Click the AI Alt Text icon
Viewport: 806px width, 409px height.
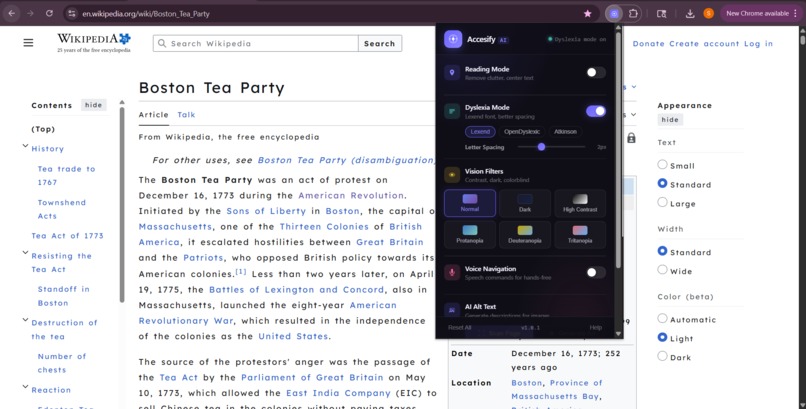click(x=452, y=310)
